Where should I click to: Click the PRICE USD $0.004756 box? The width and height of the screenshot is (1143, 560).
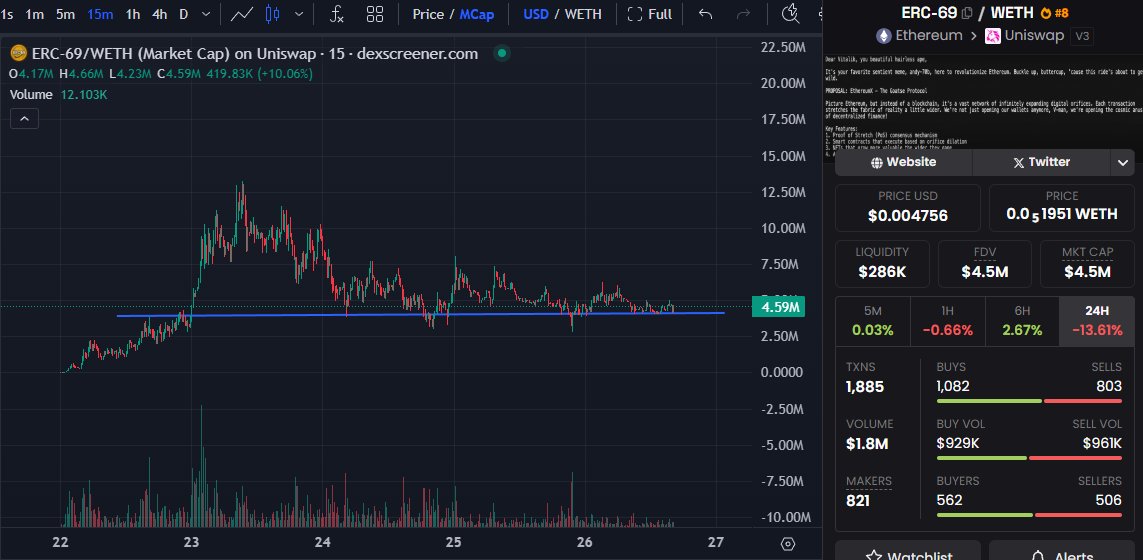[908, 207]
